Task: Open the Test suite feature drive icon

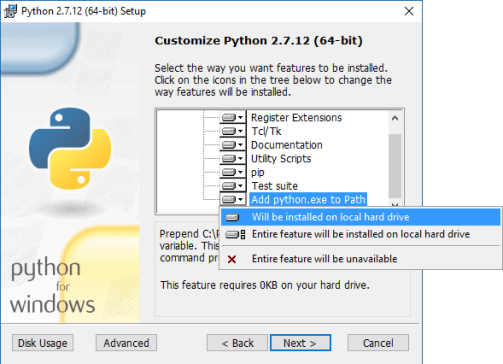Action: 233,186
